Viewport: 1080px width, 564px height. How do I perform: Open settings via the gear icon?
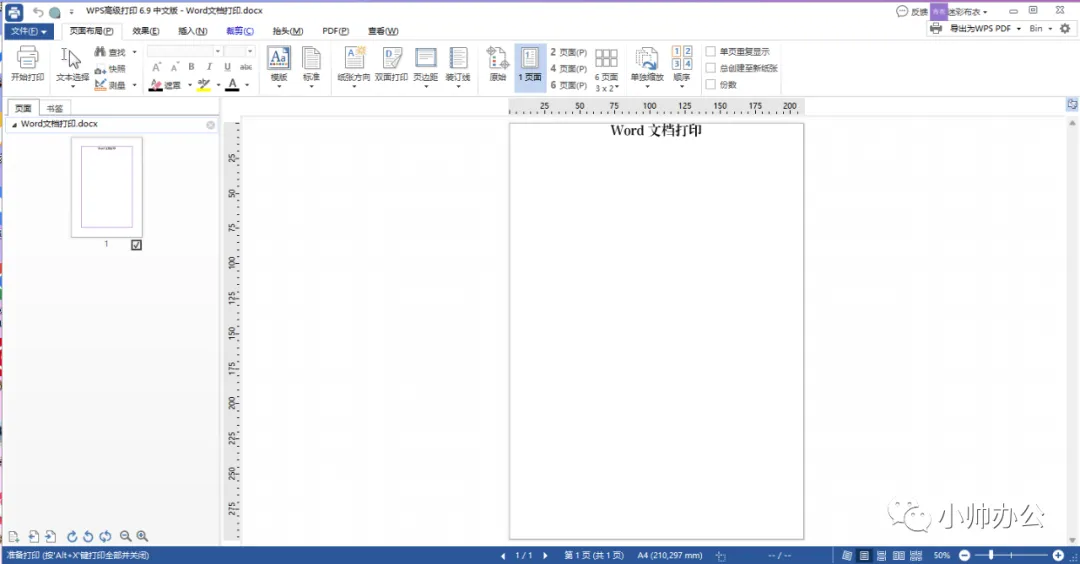point(1065,28)
